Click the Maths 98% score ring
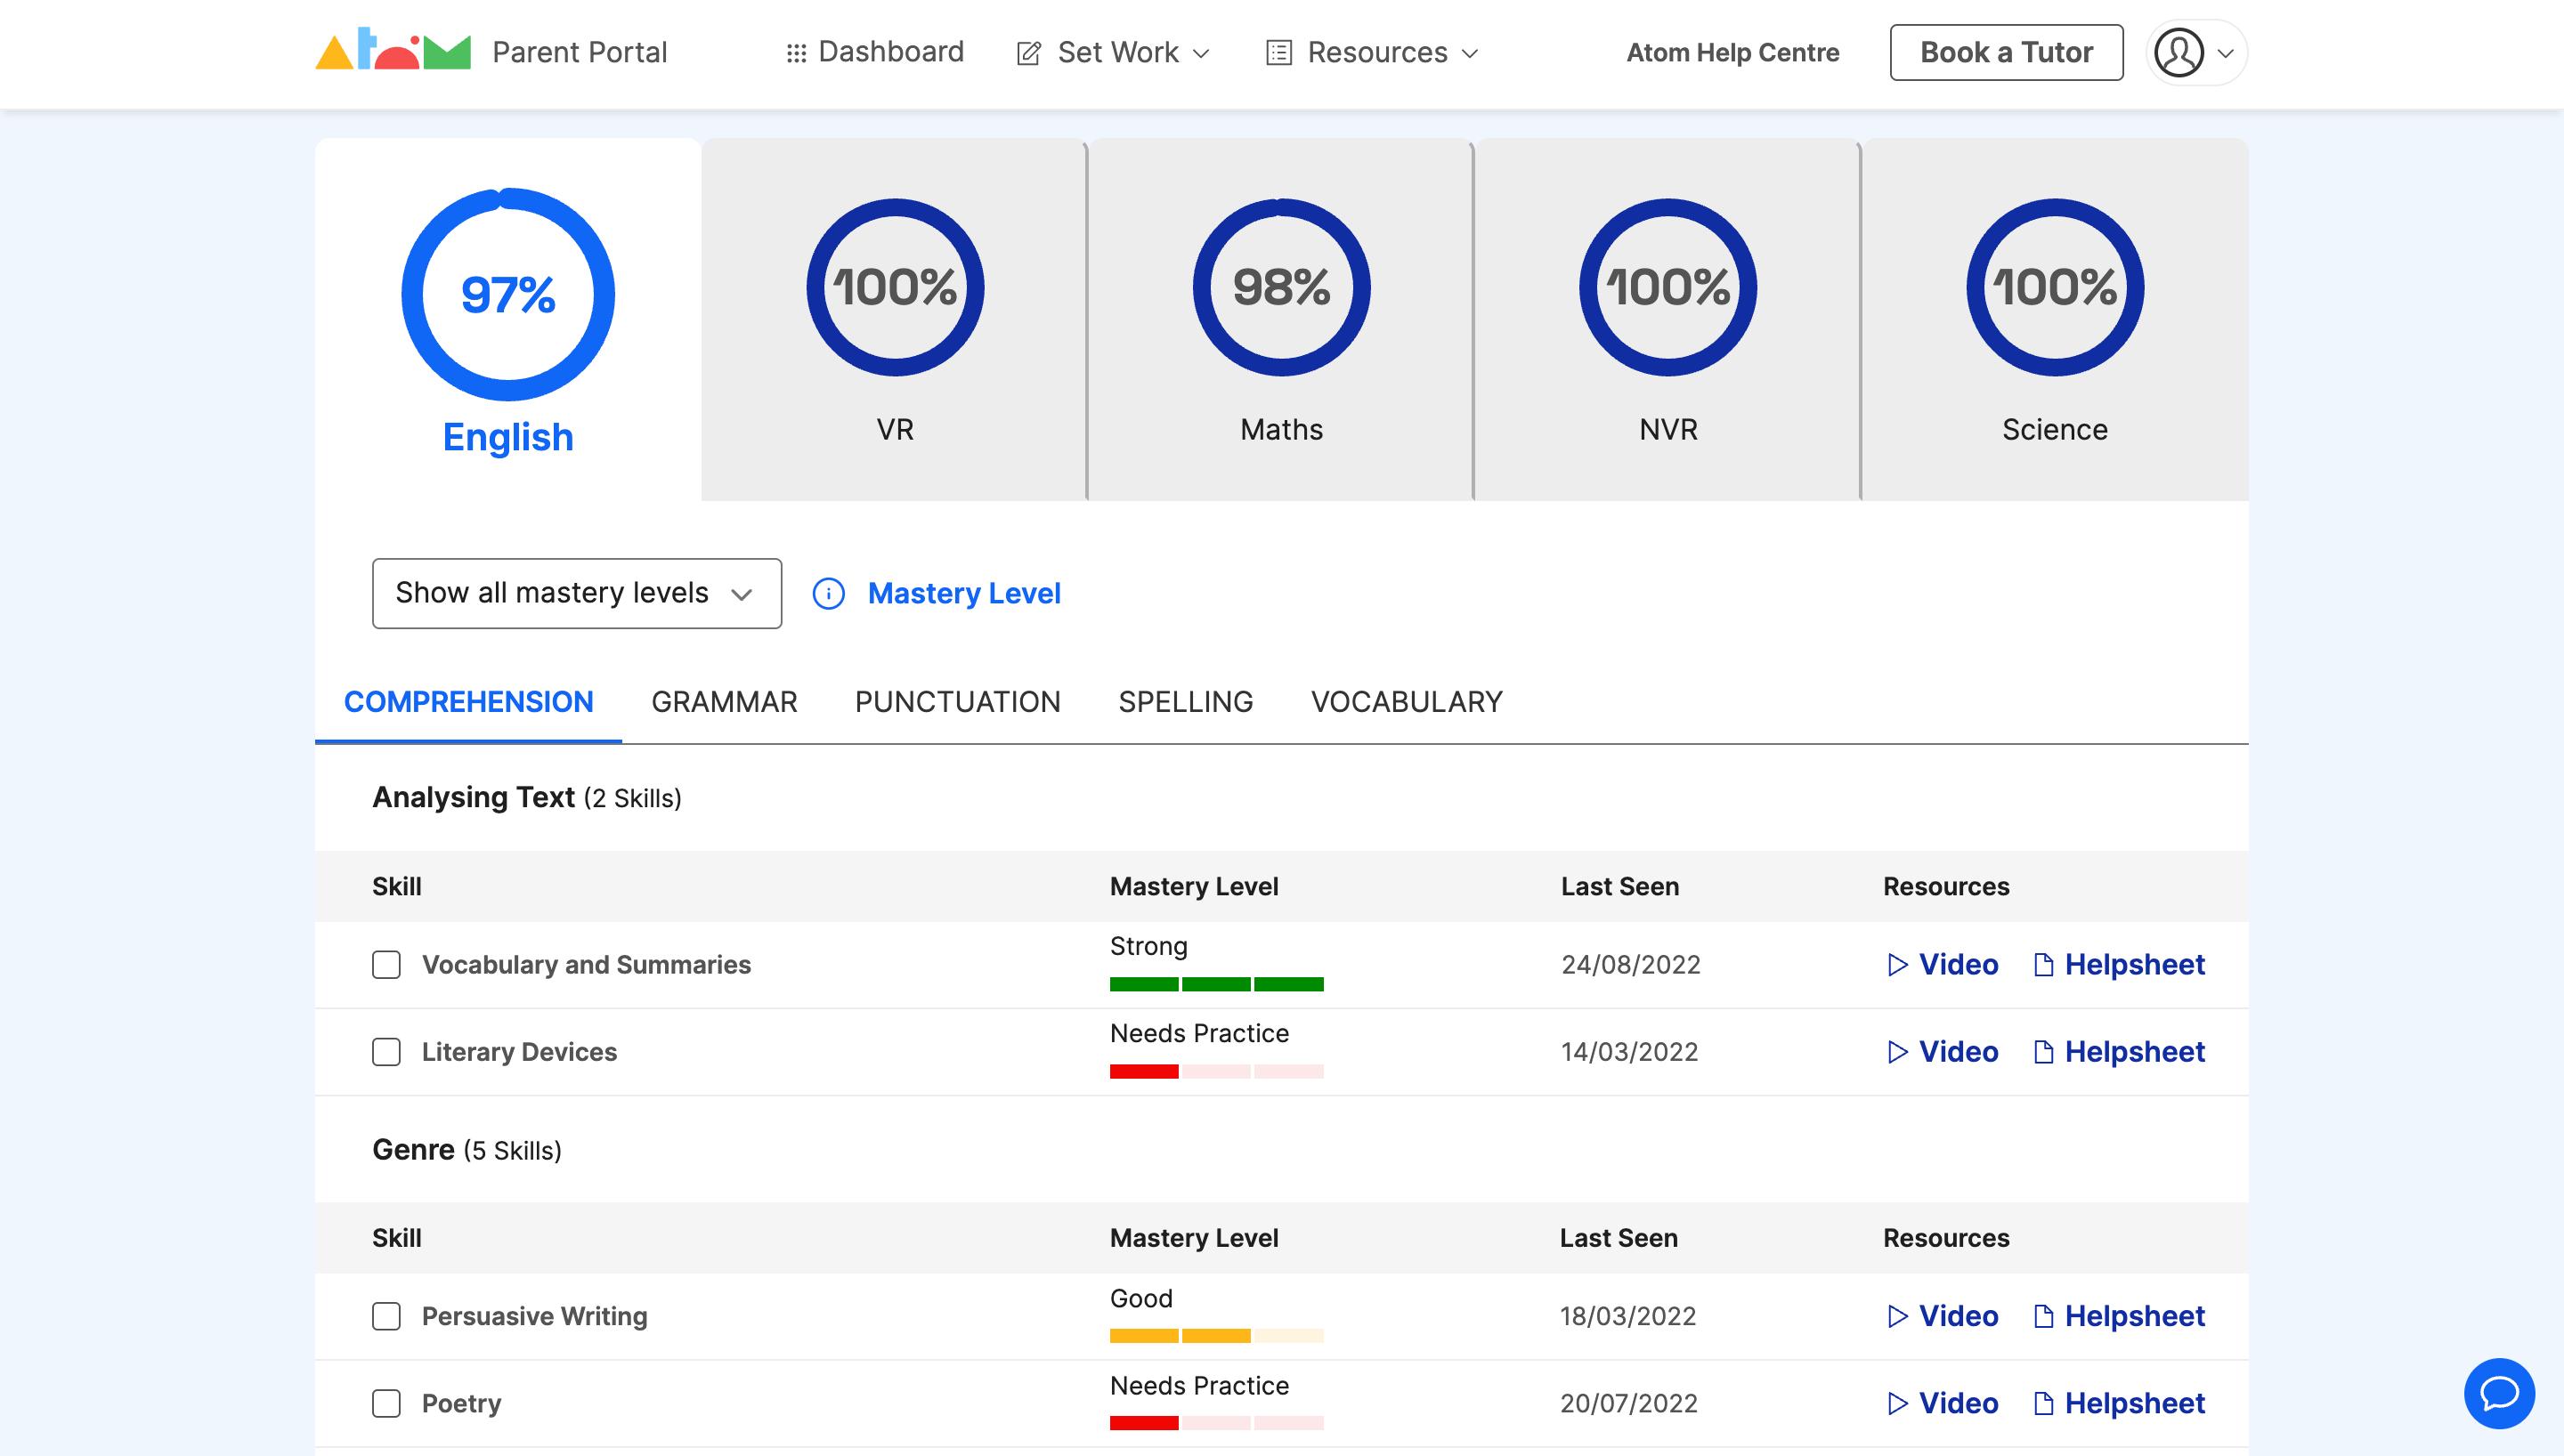The height and width of the screenshot is (1456, 2564). click(1281, 287)
